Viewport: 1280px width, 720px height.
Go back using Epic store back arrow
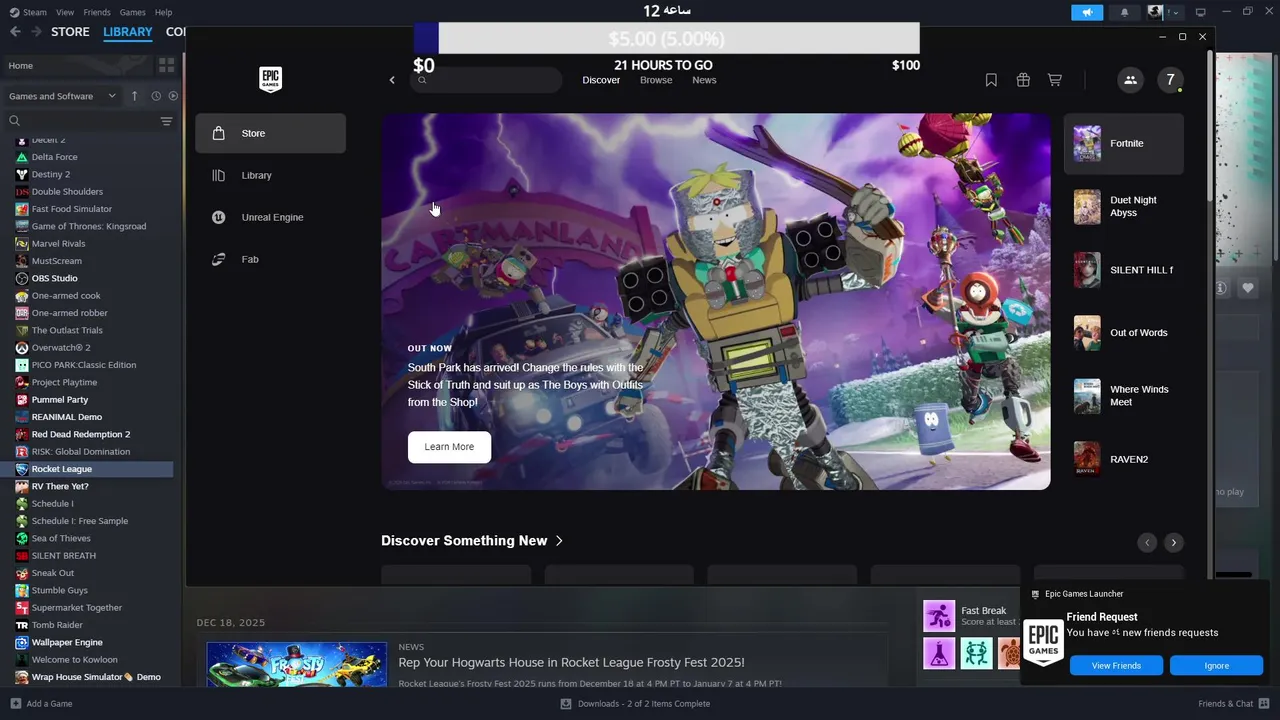coord(392,80)
